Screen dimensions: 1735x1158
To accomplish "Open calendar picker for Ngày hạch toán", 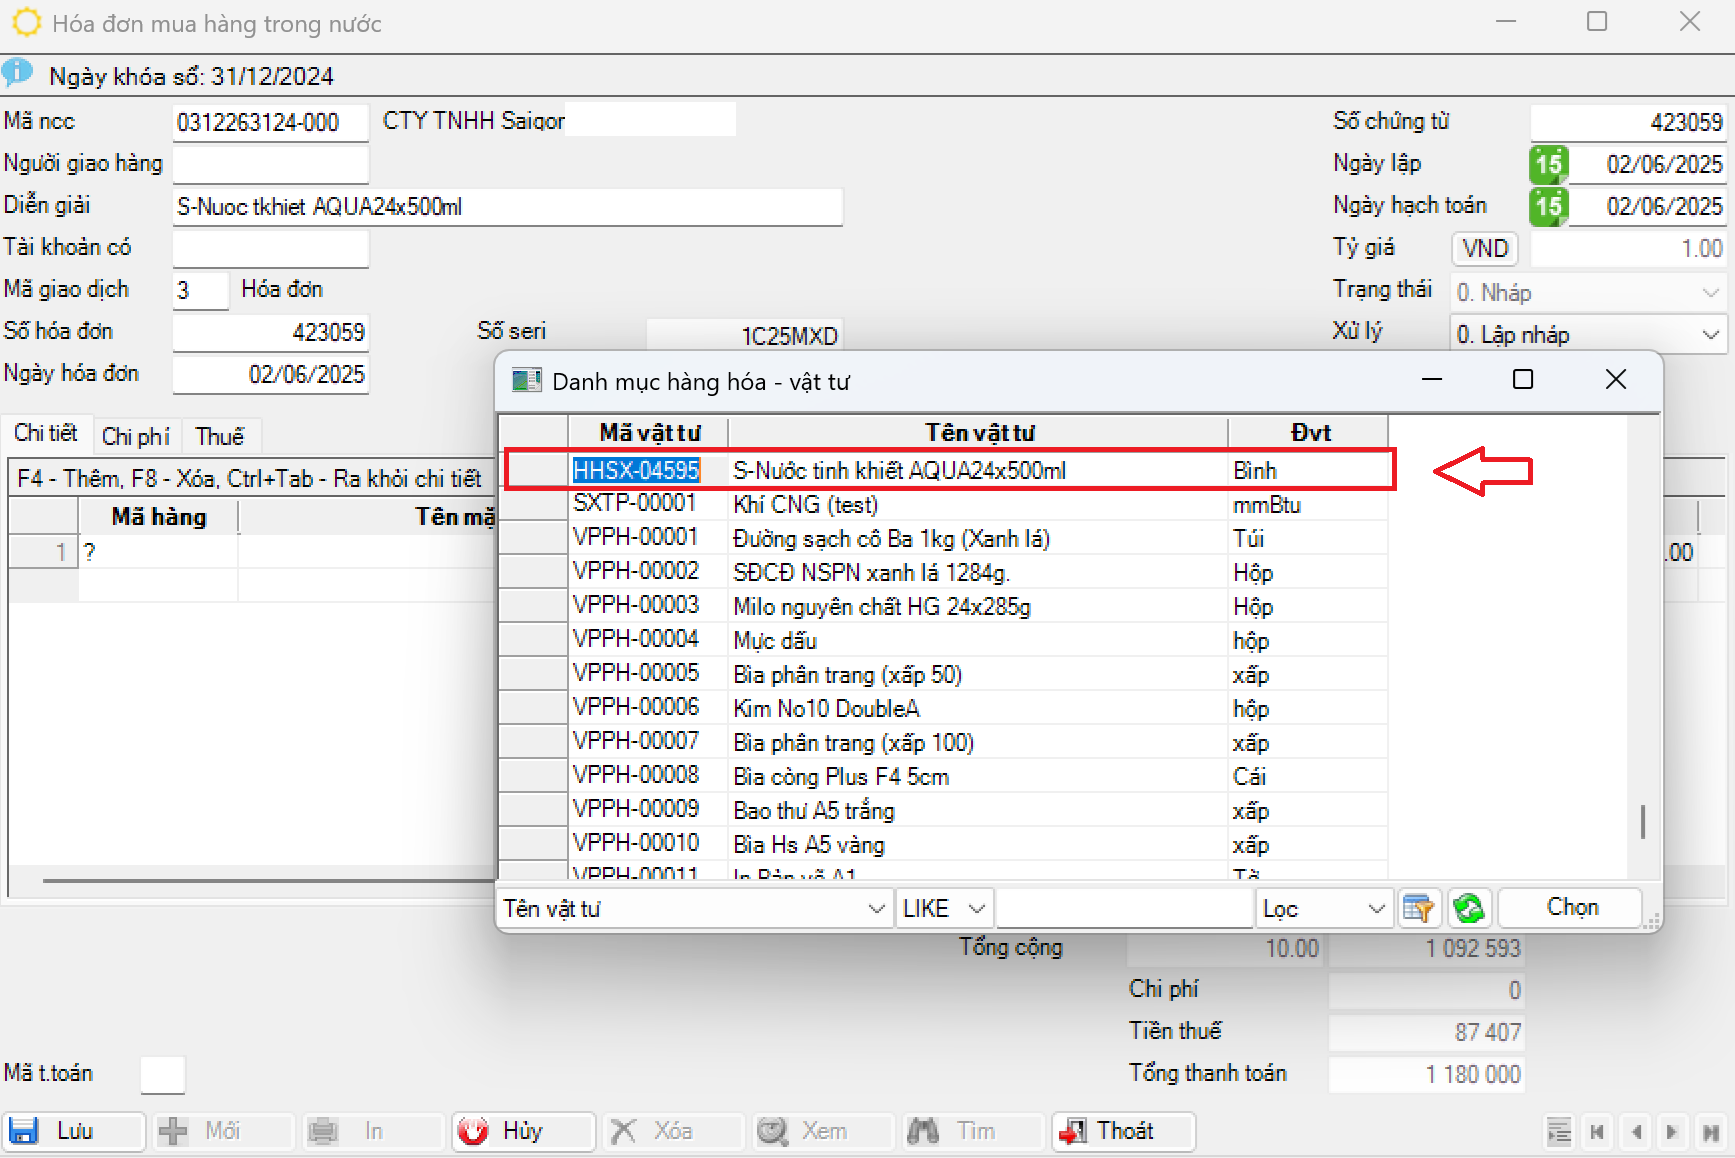I will click(x=1548, y=206).
